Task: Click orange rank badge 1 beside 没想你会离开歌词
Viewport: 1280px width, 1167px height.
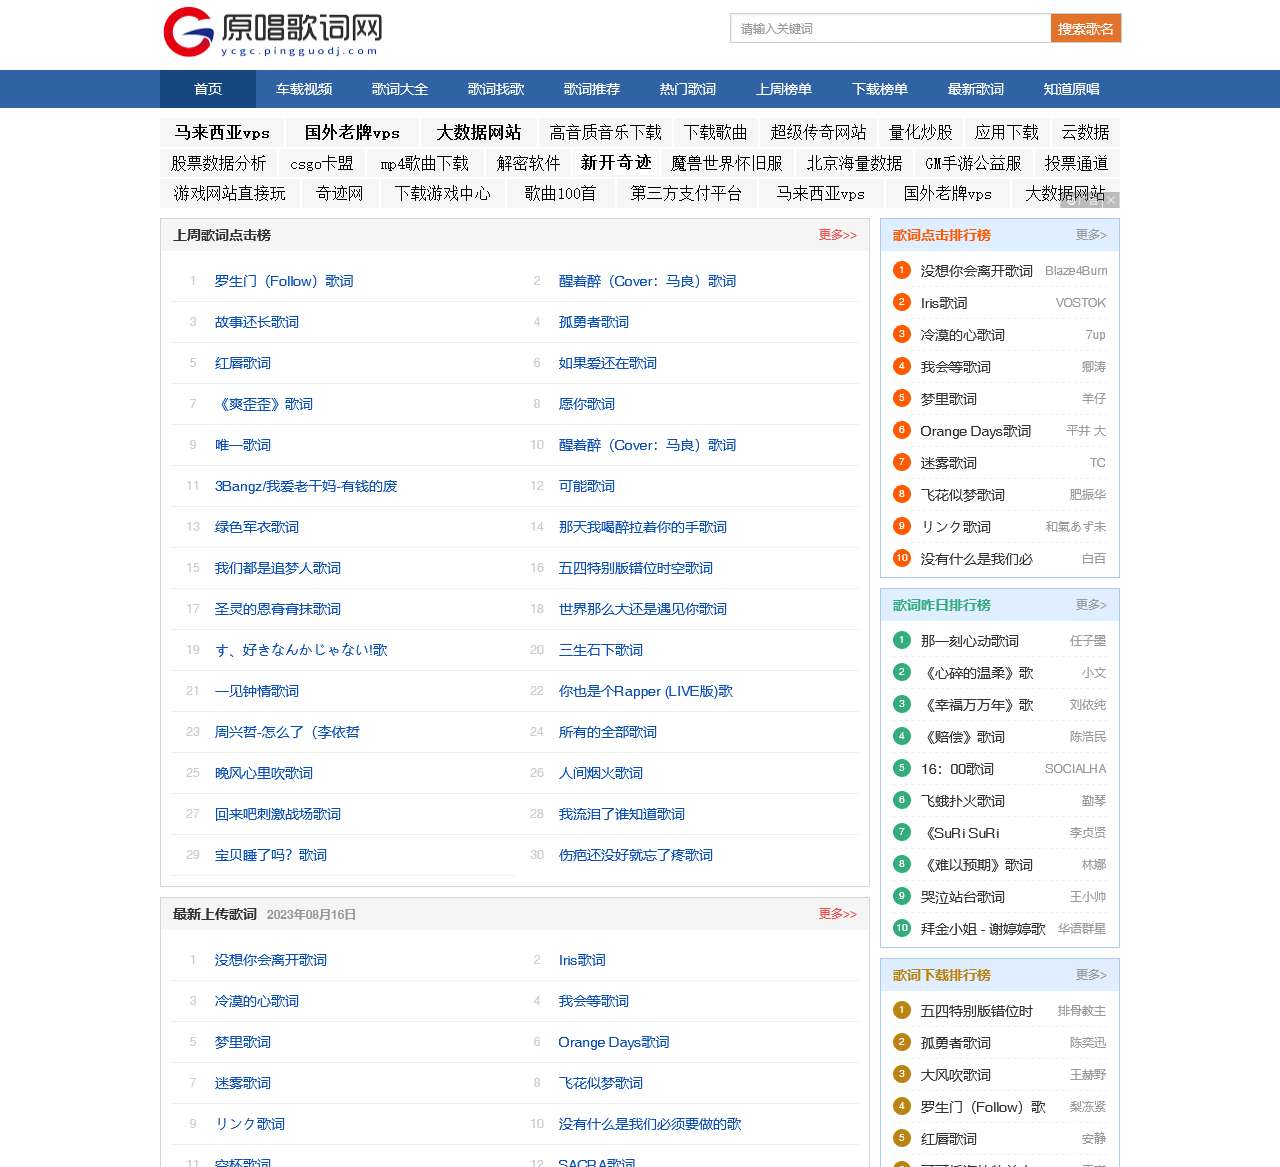Action: (x=901, y=270)
